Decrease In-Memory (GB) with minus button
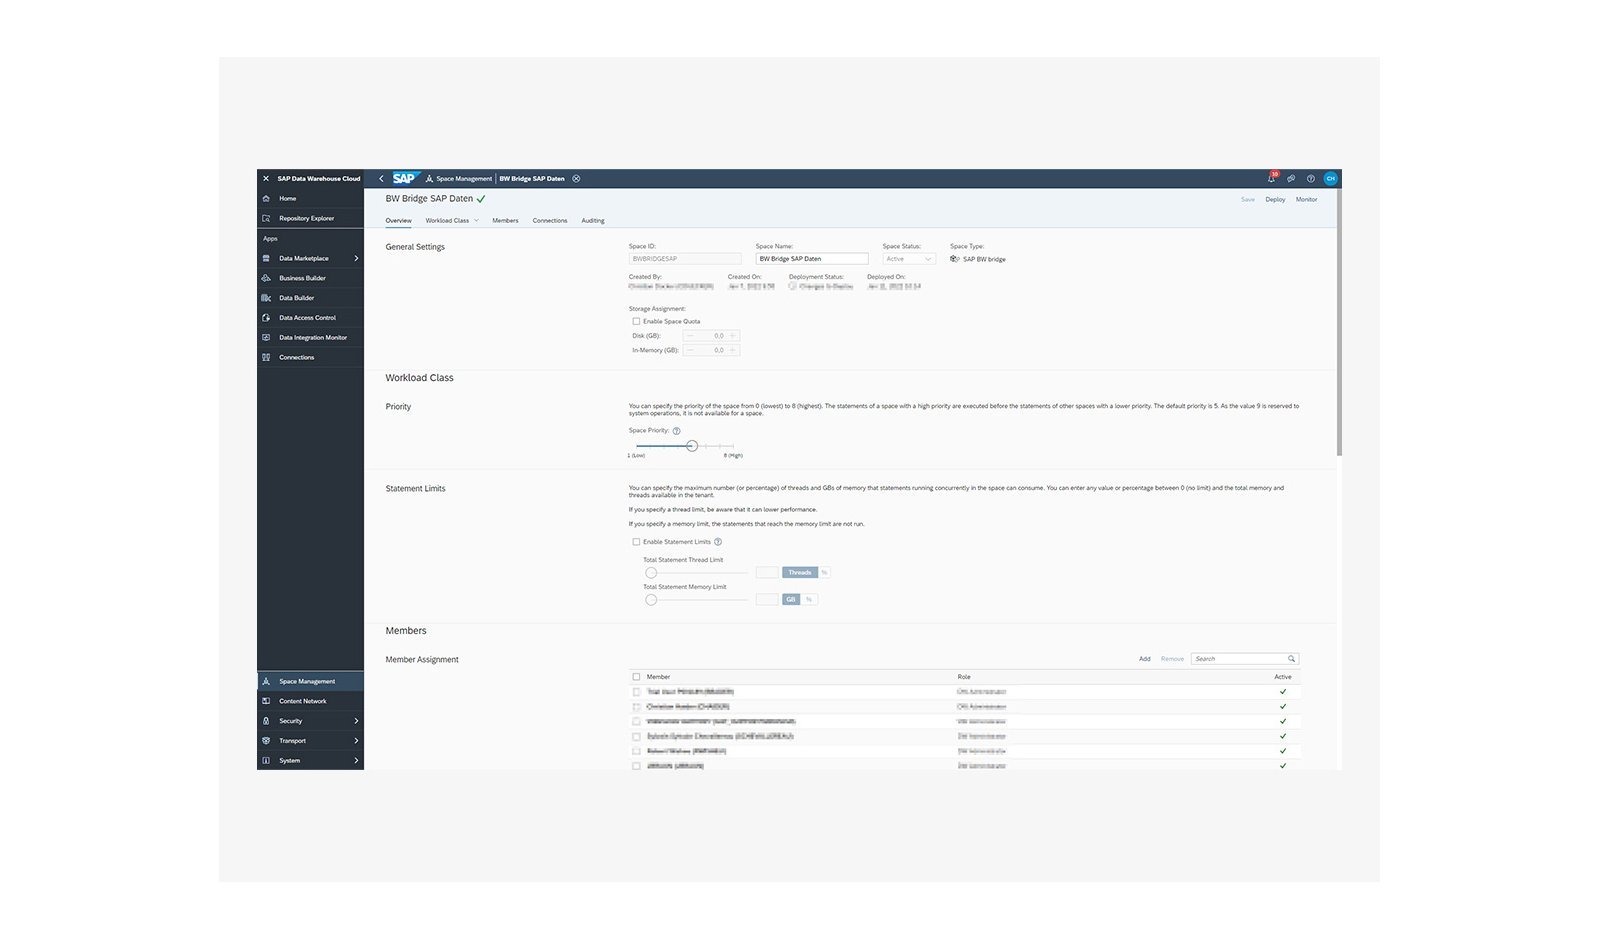1600x938 pixels. click(689, 350)
